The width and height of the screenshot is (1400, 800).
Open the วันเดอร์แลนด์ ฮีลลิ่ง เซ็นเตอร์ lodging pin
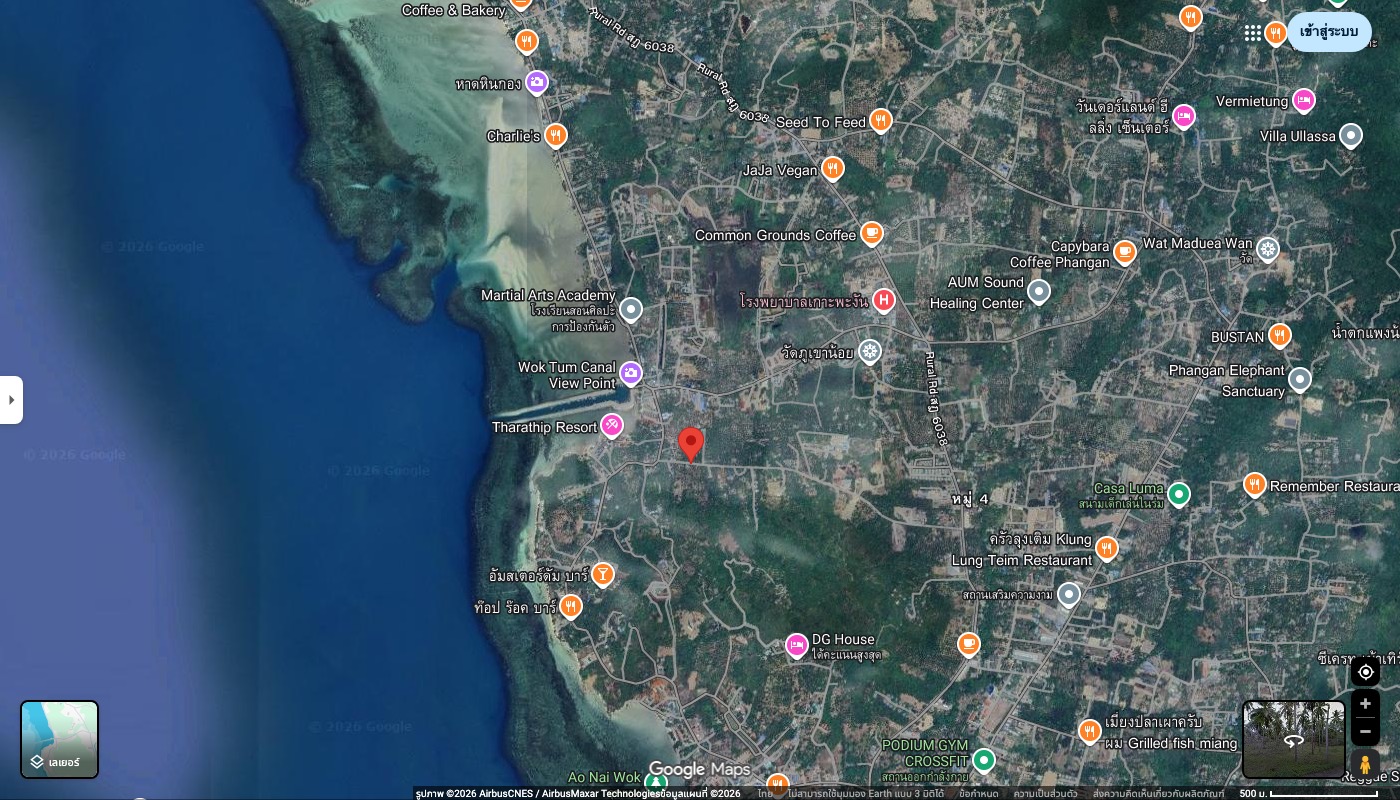point(1184,116)
